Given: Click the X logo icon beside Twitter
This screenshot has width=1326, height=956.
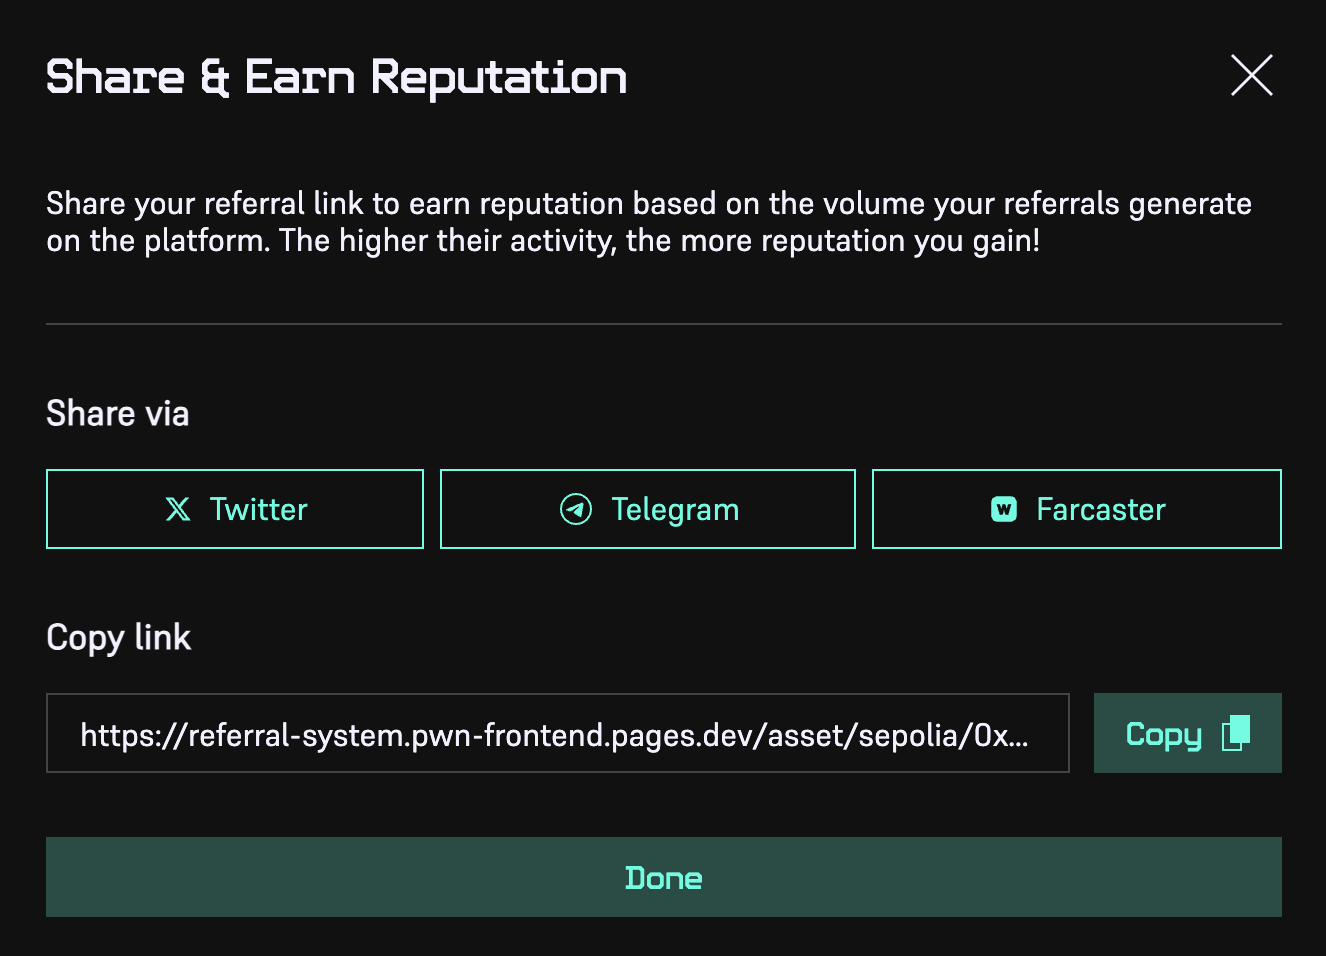Looking at the screenshot, I should (178, 509).
